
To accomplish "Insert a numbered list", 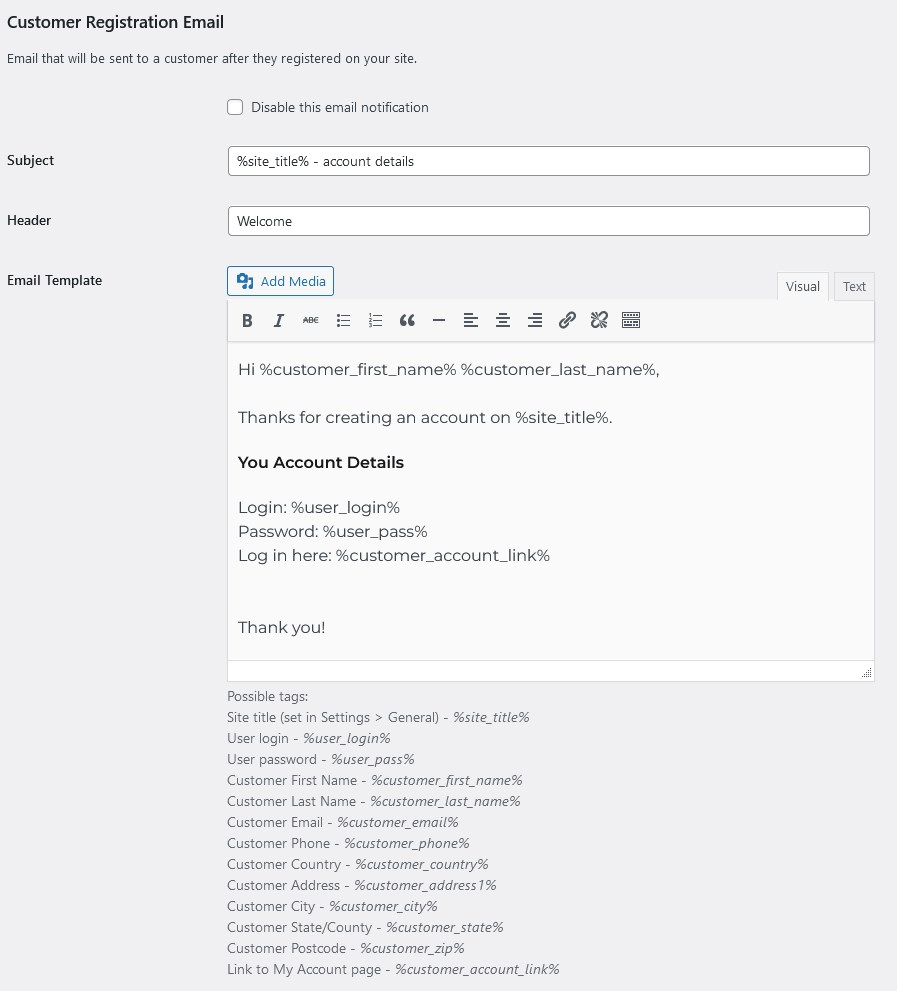I will 375,320.
